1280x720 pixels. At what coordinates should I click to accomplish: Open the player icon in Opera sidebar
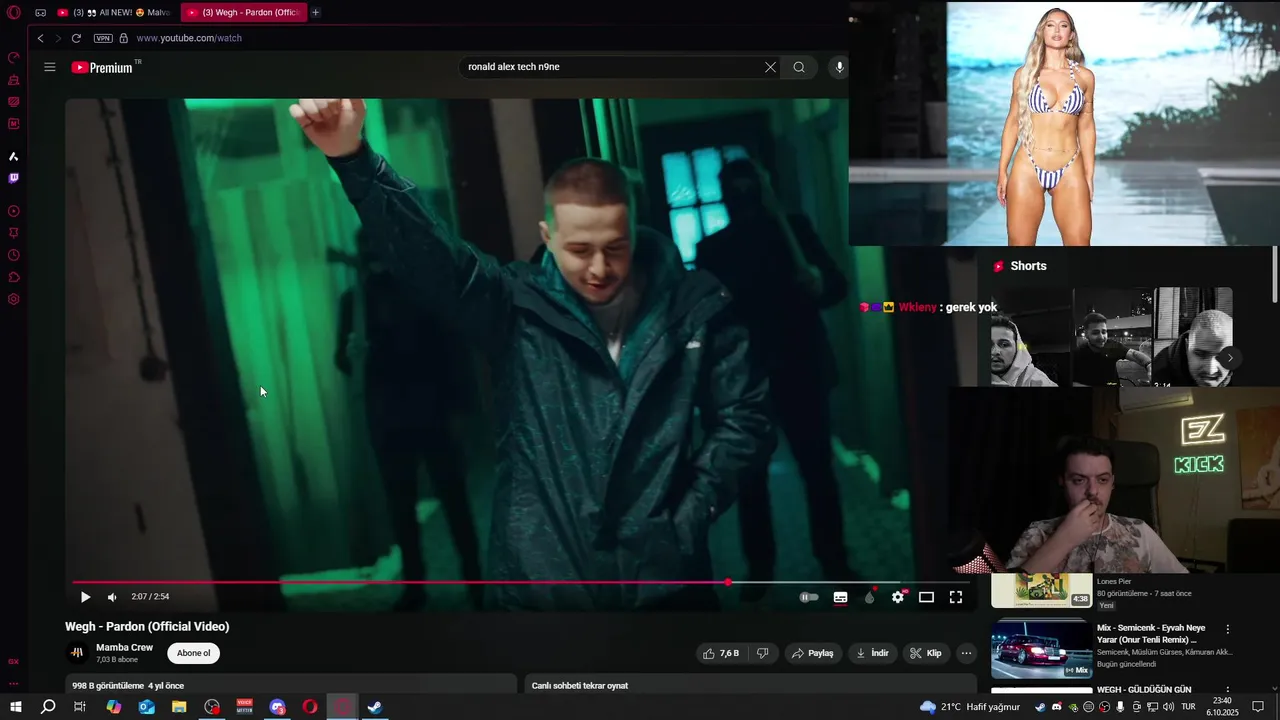click(14, 211)
